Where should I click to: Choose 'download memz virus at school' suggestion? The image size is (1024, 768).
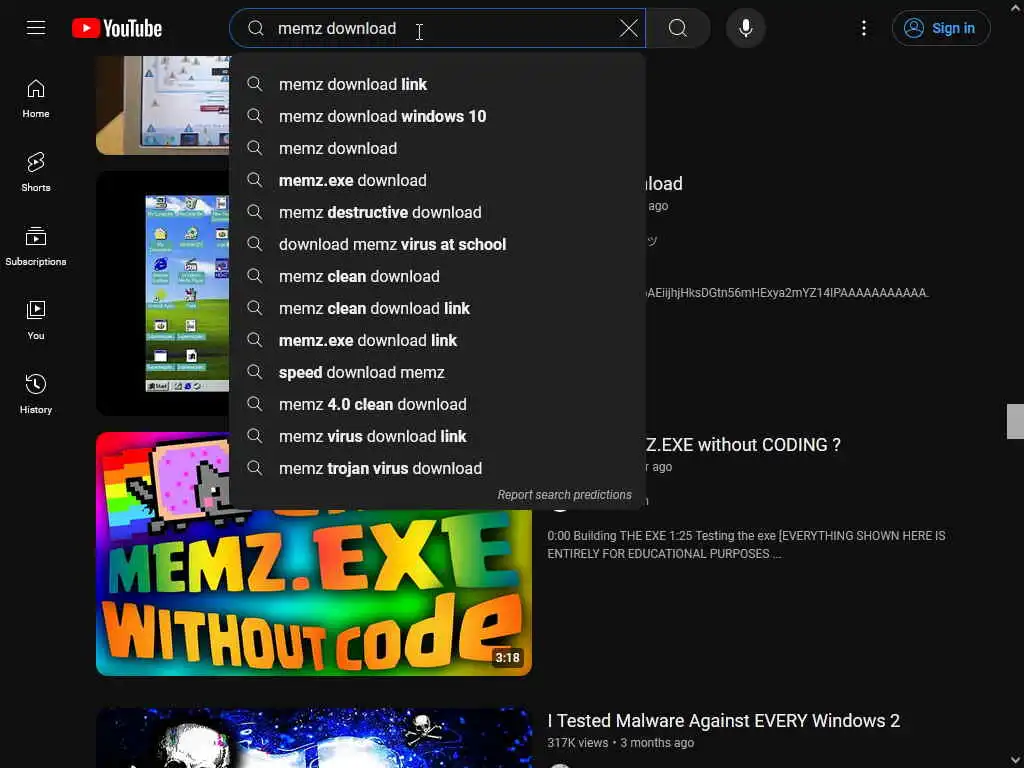(438, 244)
